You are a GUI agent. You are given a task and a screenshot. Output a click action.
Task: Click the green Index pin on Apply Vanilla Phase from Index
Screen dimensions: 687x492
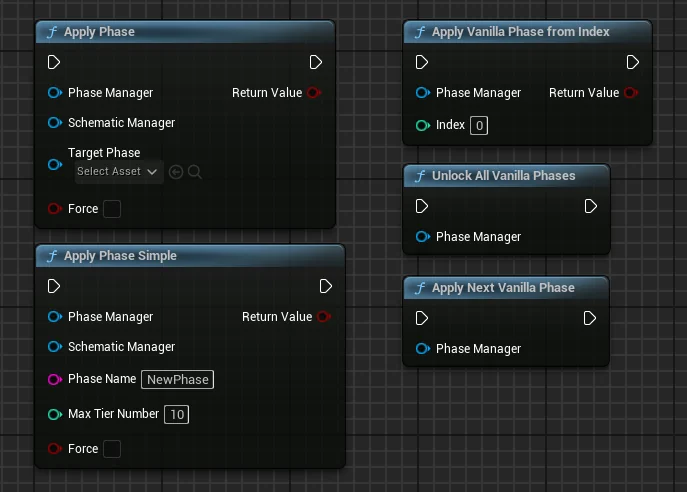(423, 125)
